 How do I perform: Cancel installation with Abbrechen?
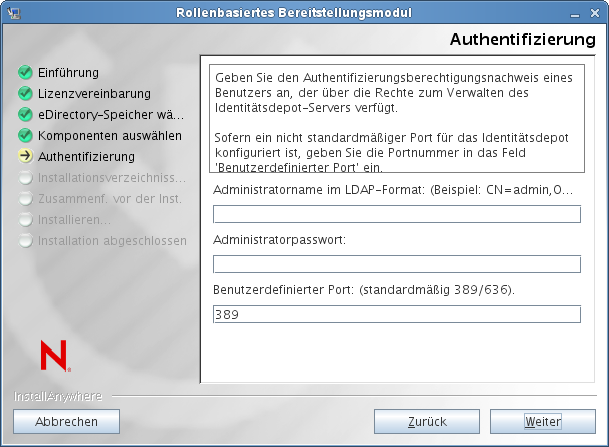click(x=66, y=421)
